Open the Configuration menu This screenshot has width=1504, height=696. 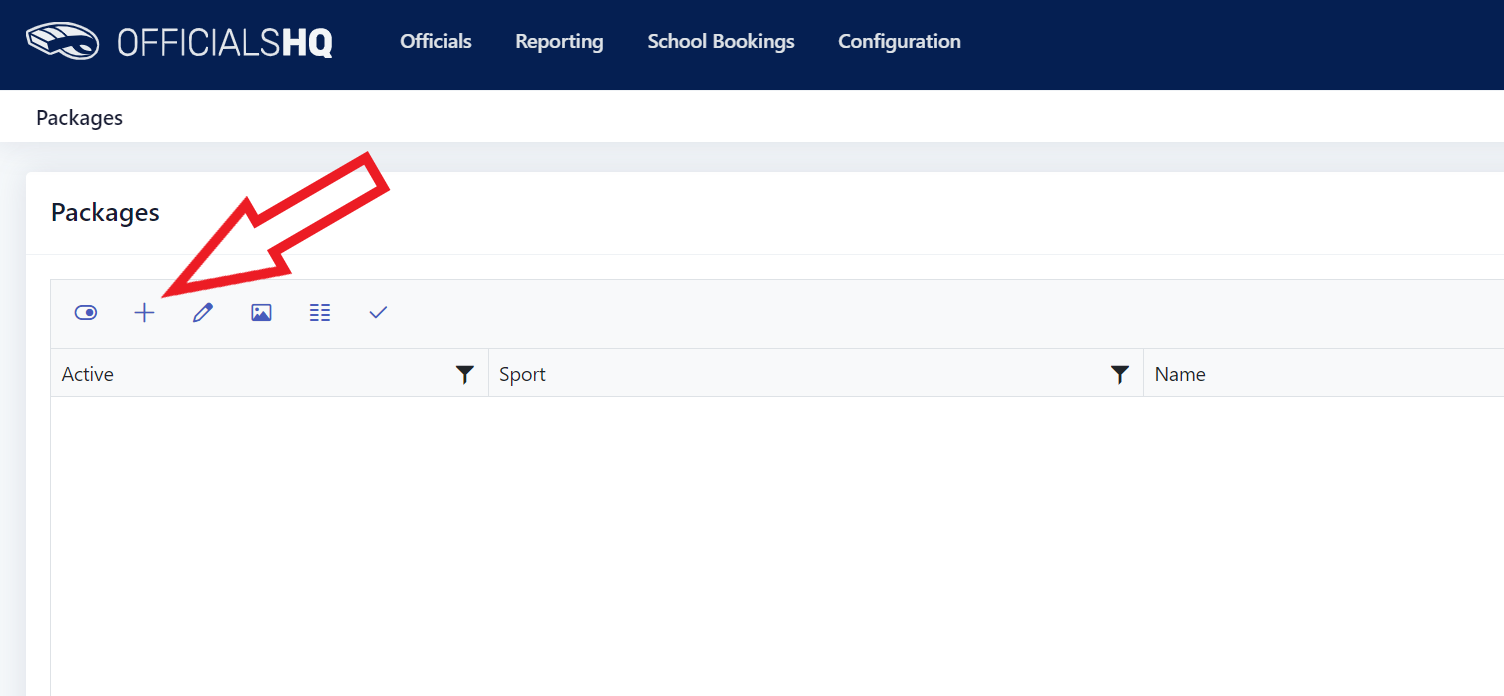pyautogui.click(x=899, y=41)
